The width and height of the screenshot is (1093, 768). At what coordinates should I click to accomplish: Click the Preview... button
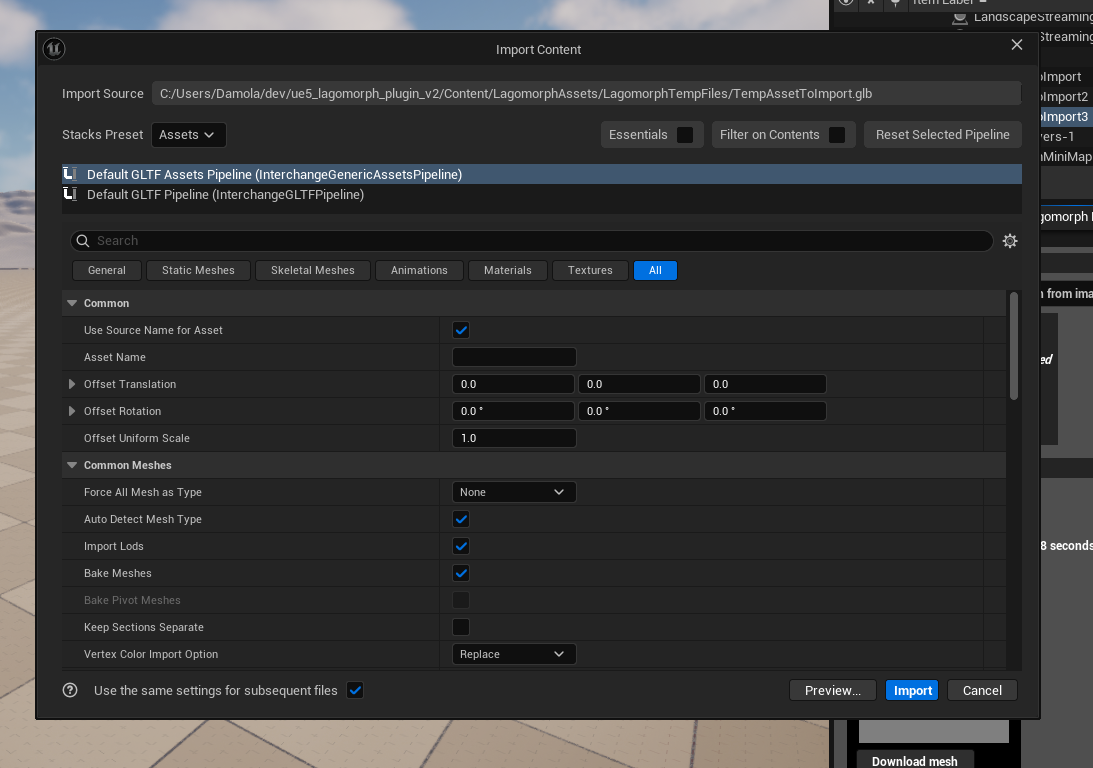click(832, 690)
